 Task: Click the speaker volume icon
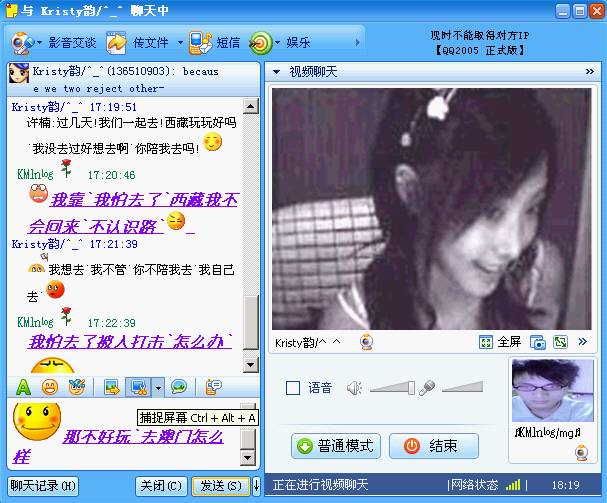pos(354,388)
